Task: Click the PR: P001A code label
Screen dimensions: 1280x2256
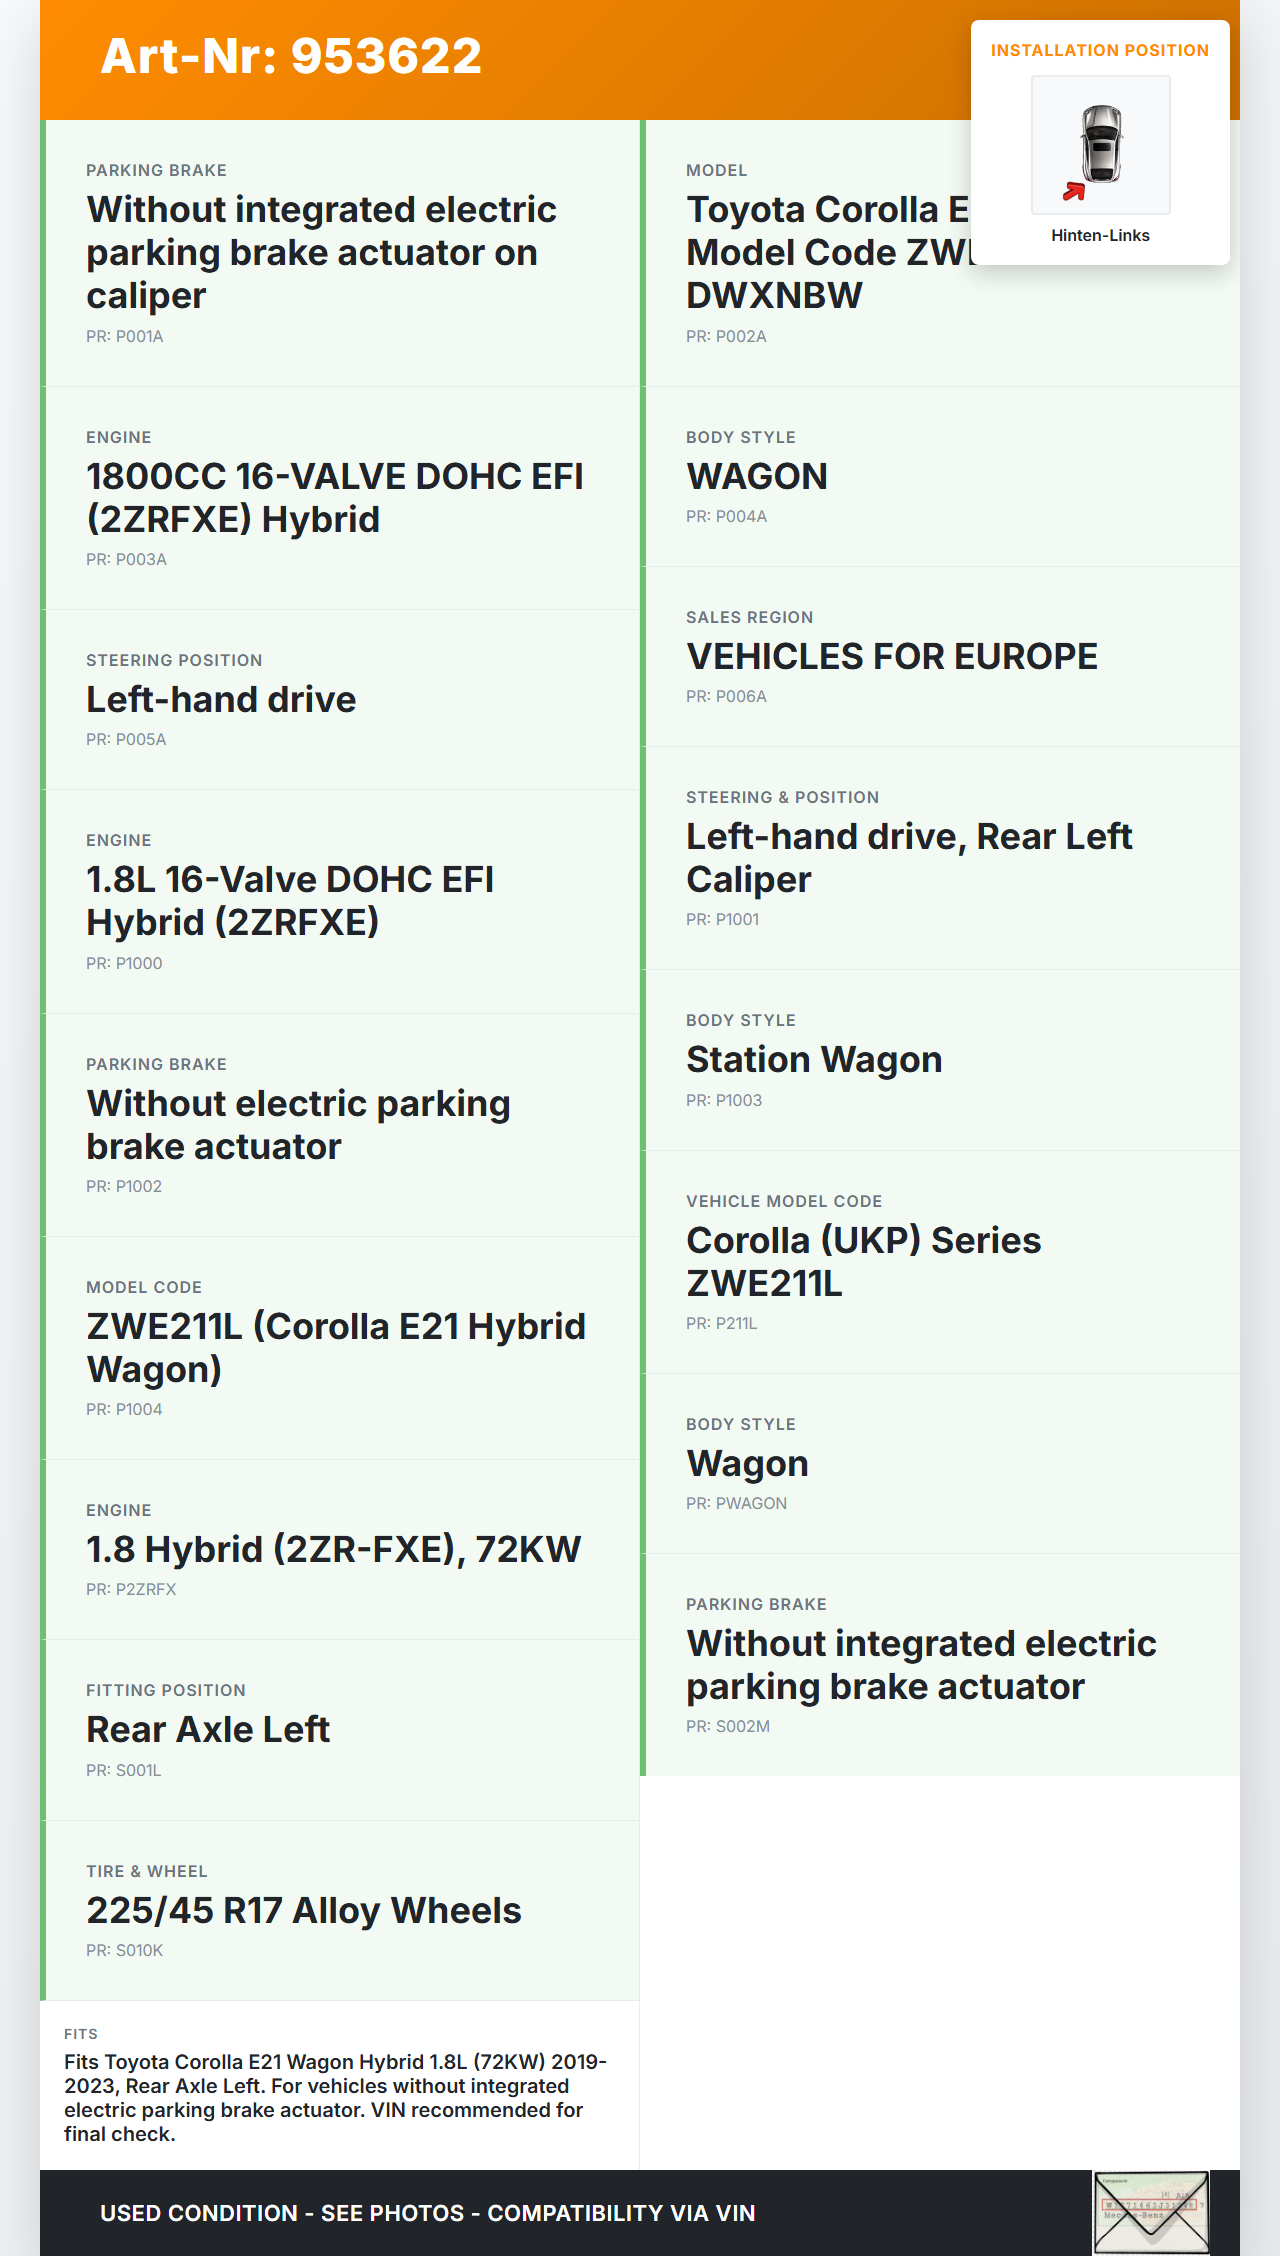Action: click(x=125, y=337)
